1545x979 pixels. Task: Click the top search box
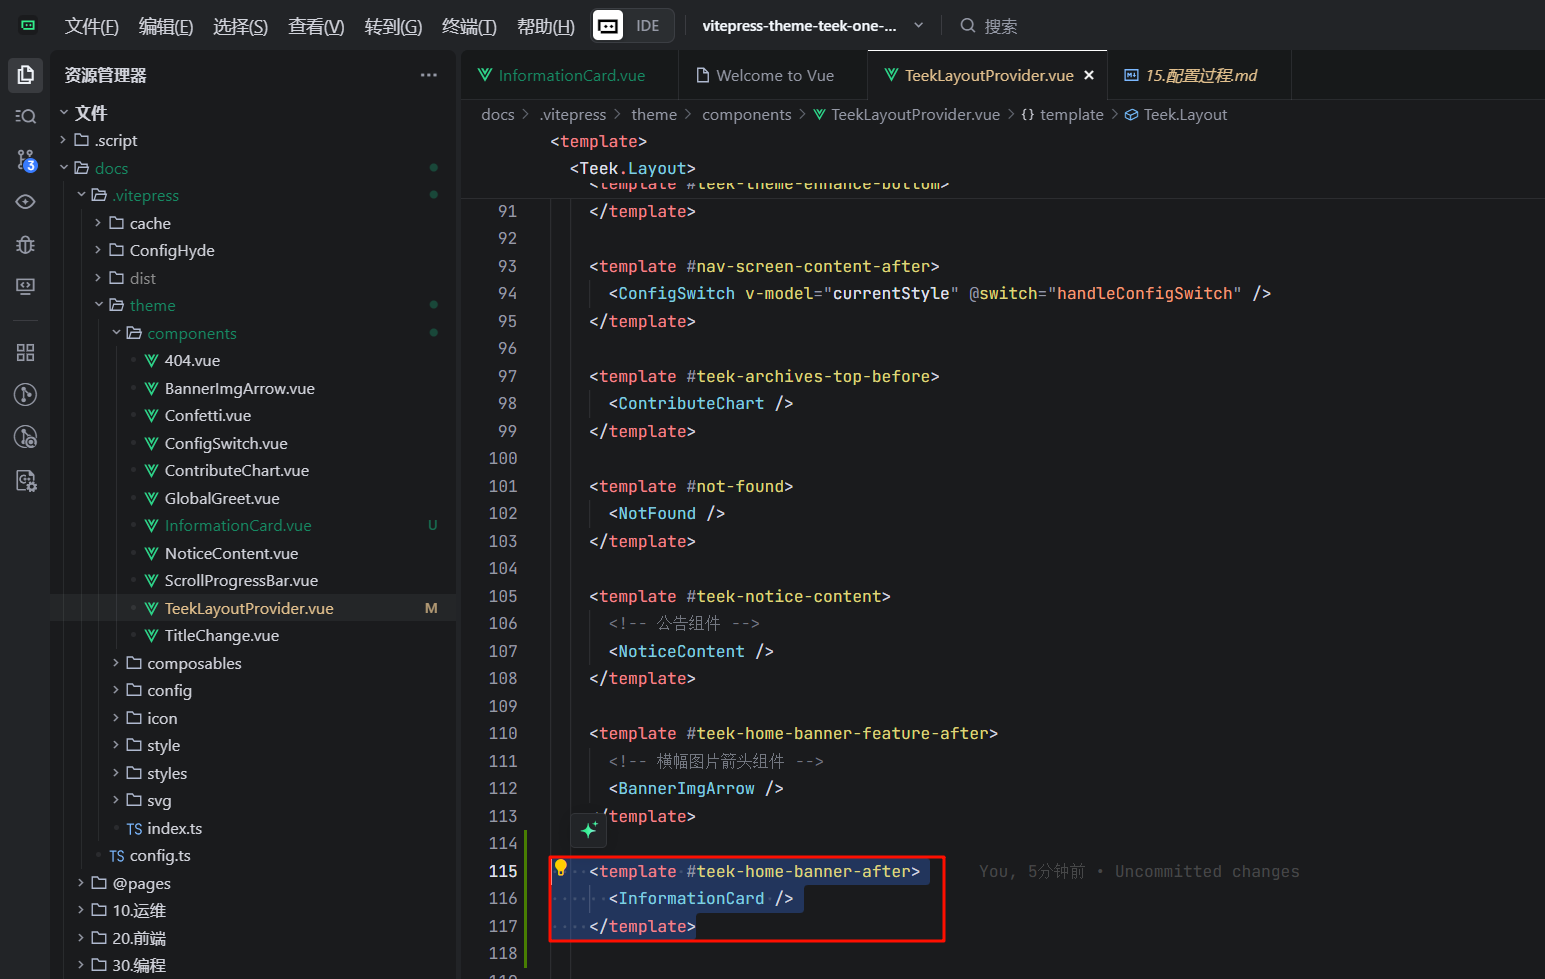tap(990, 26)
